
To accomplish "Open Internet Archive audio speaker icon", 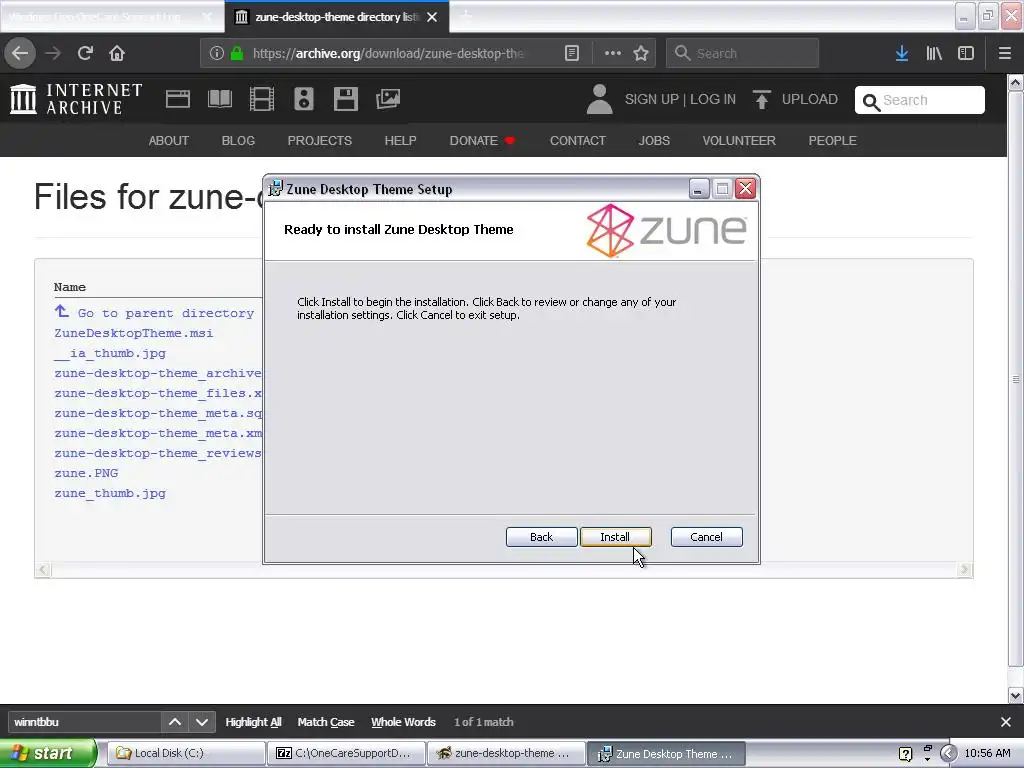I will point(304,99).
